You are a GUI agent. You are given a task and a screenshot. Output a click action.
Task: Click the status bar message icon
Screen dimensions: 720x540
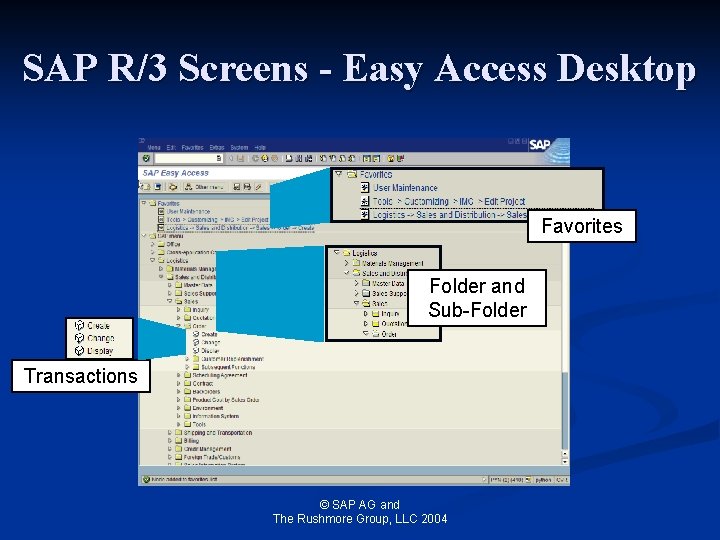coord(146,479)
